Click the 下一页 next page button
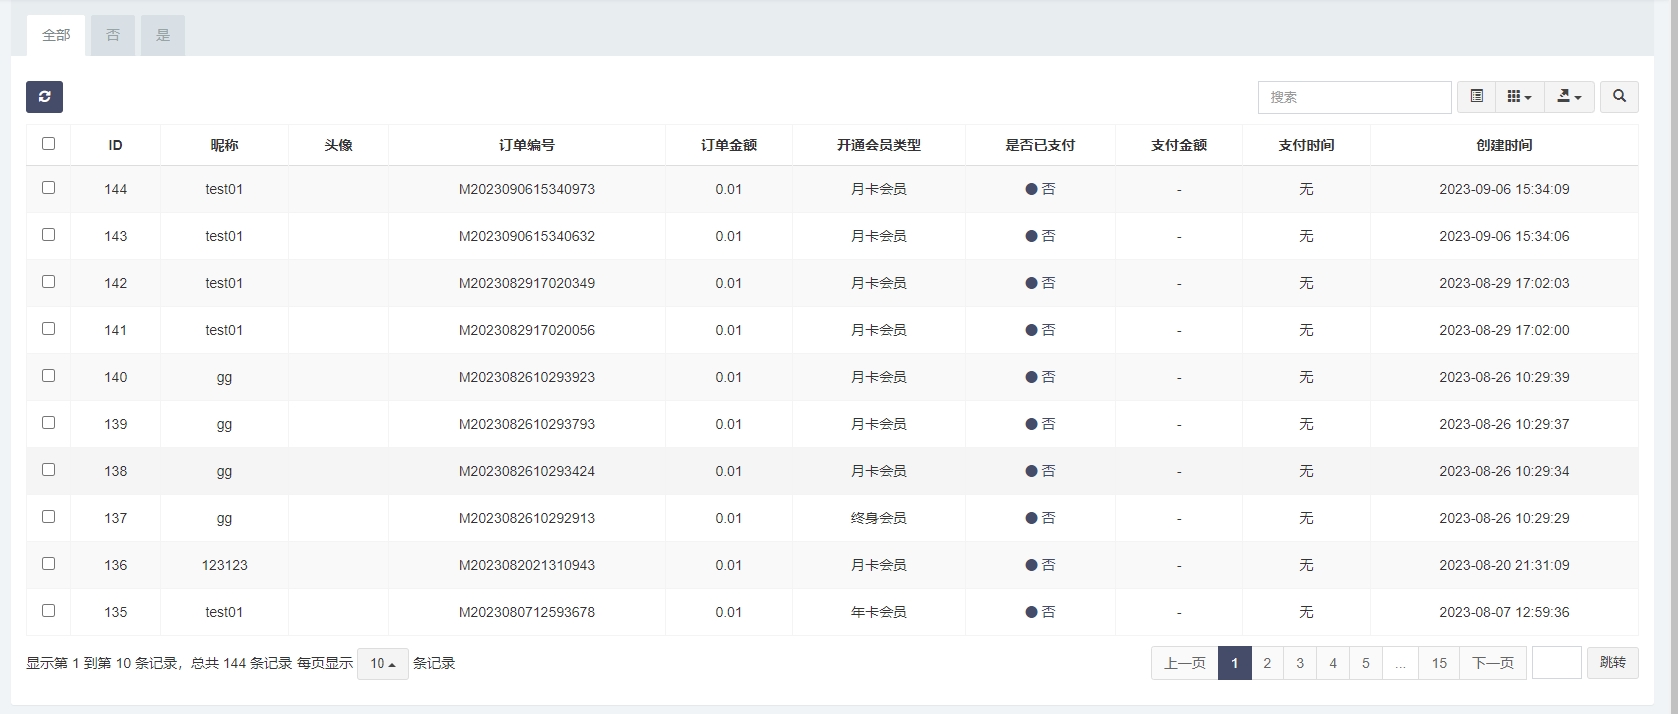 pos(1493,663)
